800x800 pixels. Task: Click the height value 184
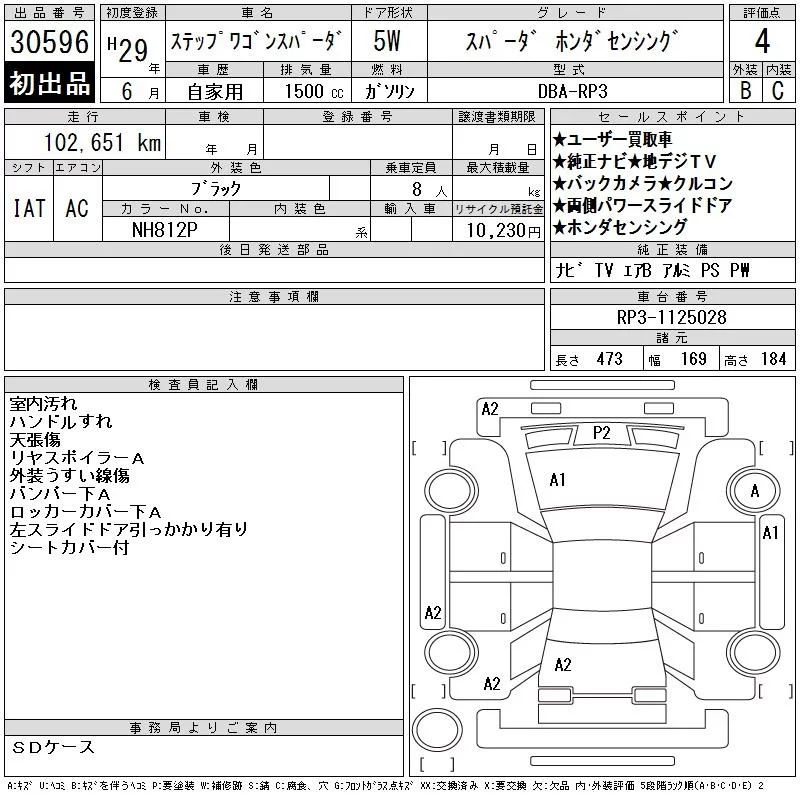[773, 359]
